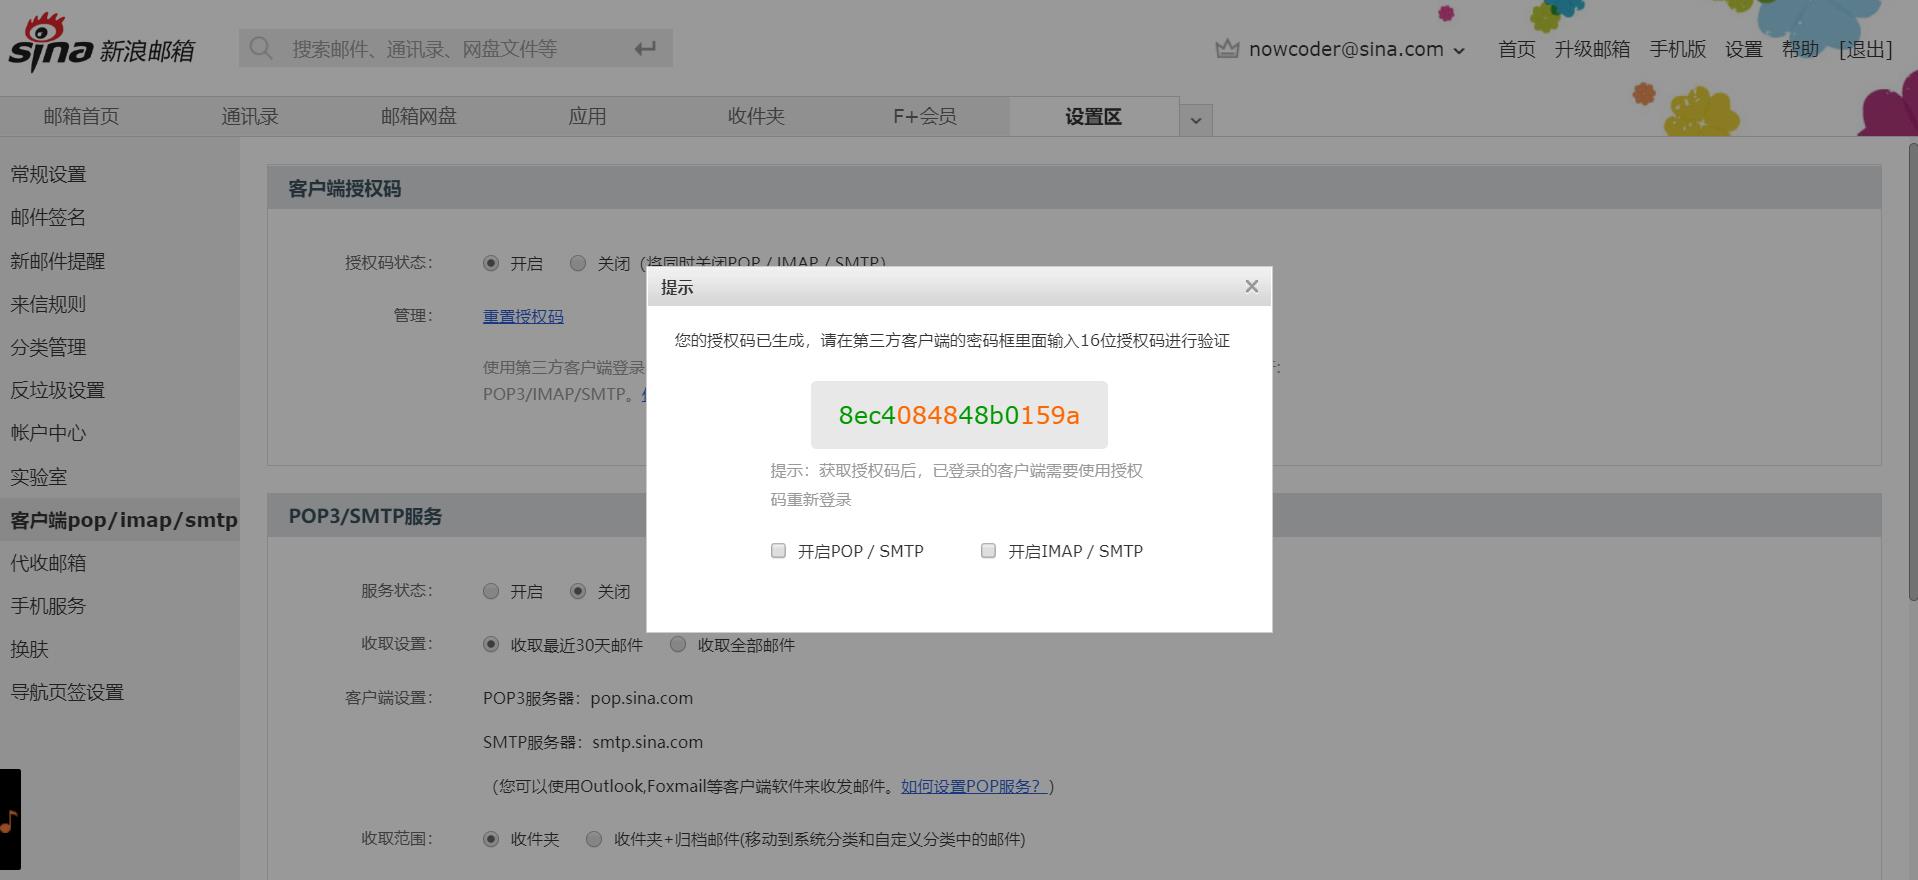Click 首页 in top navigation
This screenshot has width=1918, height=880.
point(1517,49)
